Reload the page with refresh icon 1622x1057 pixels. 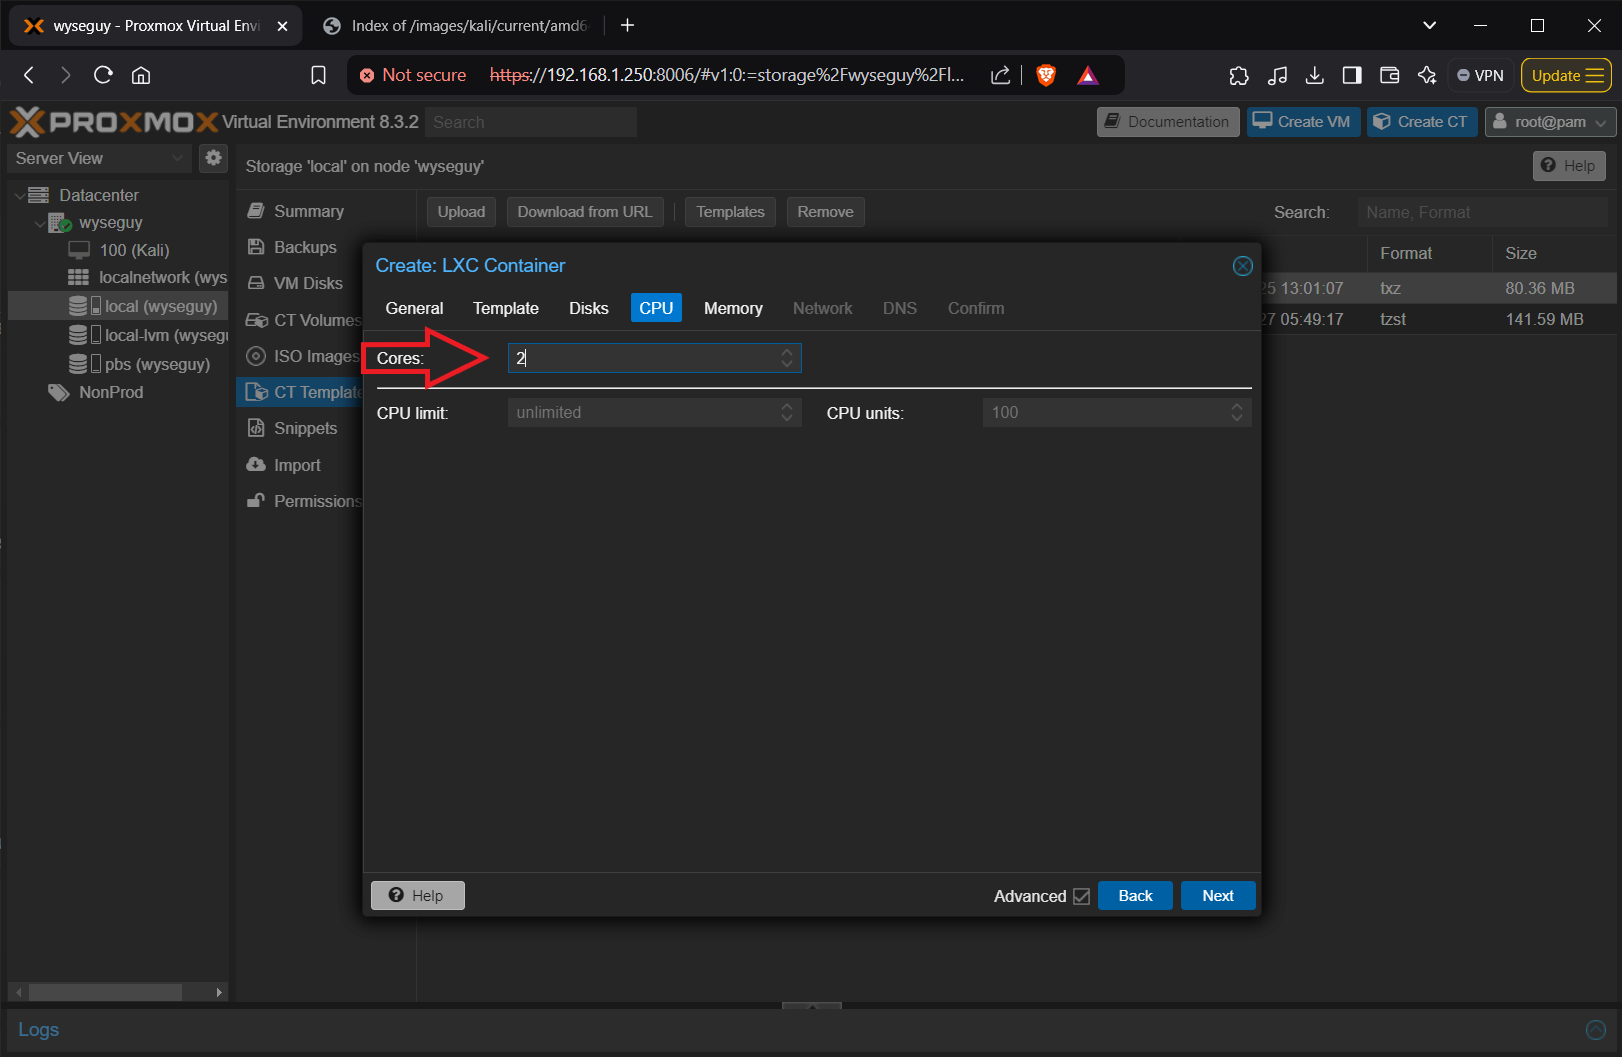[x=103, y=75]
